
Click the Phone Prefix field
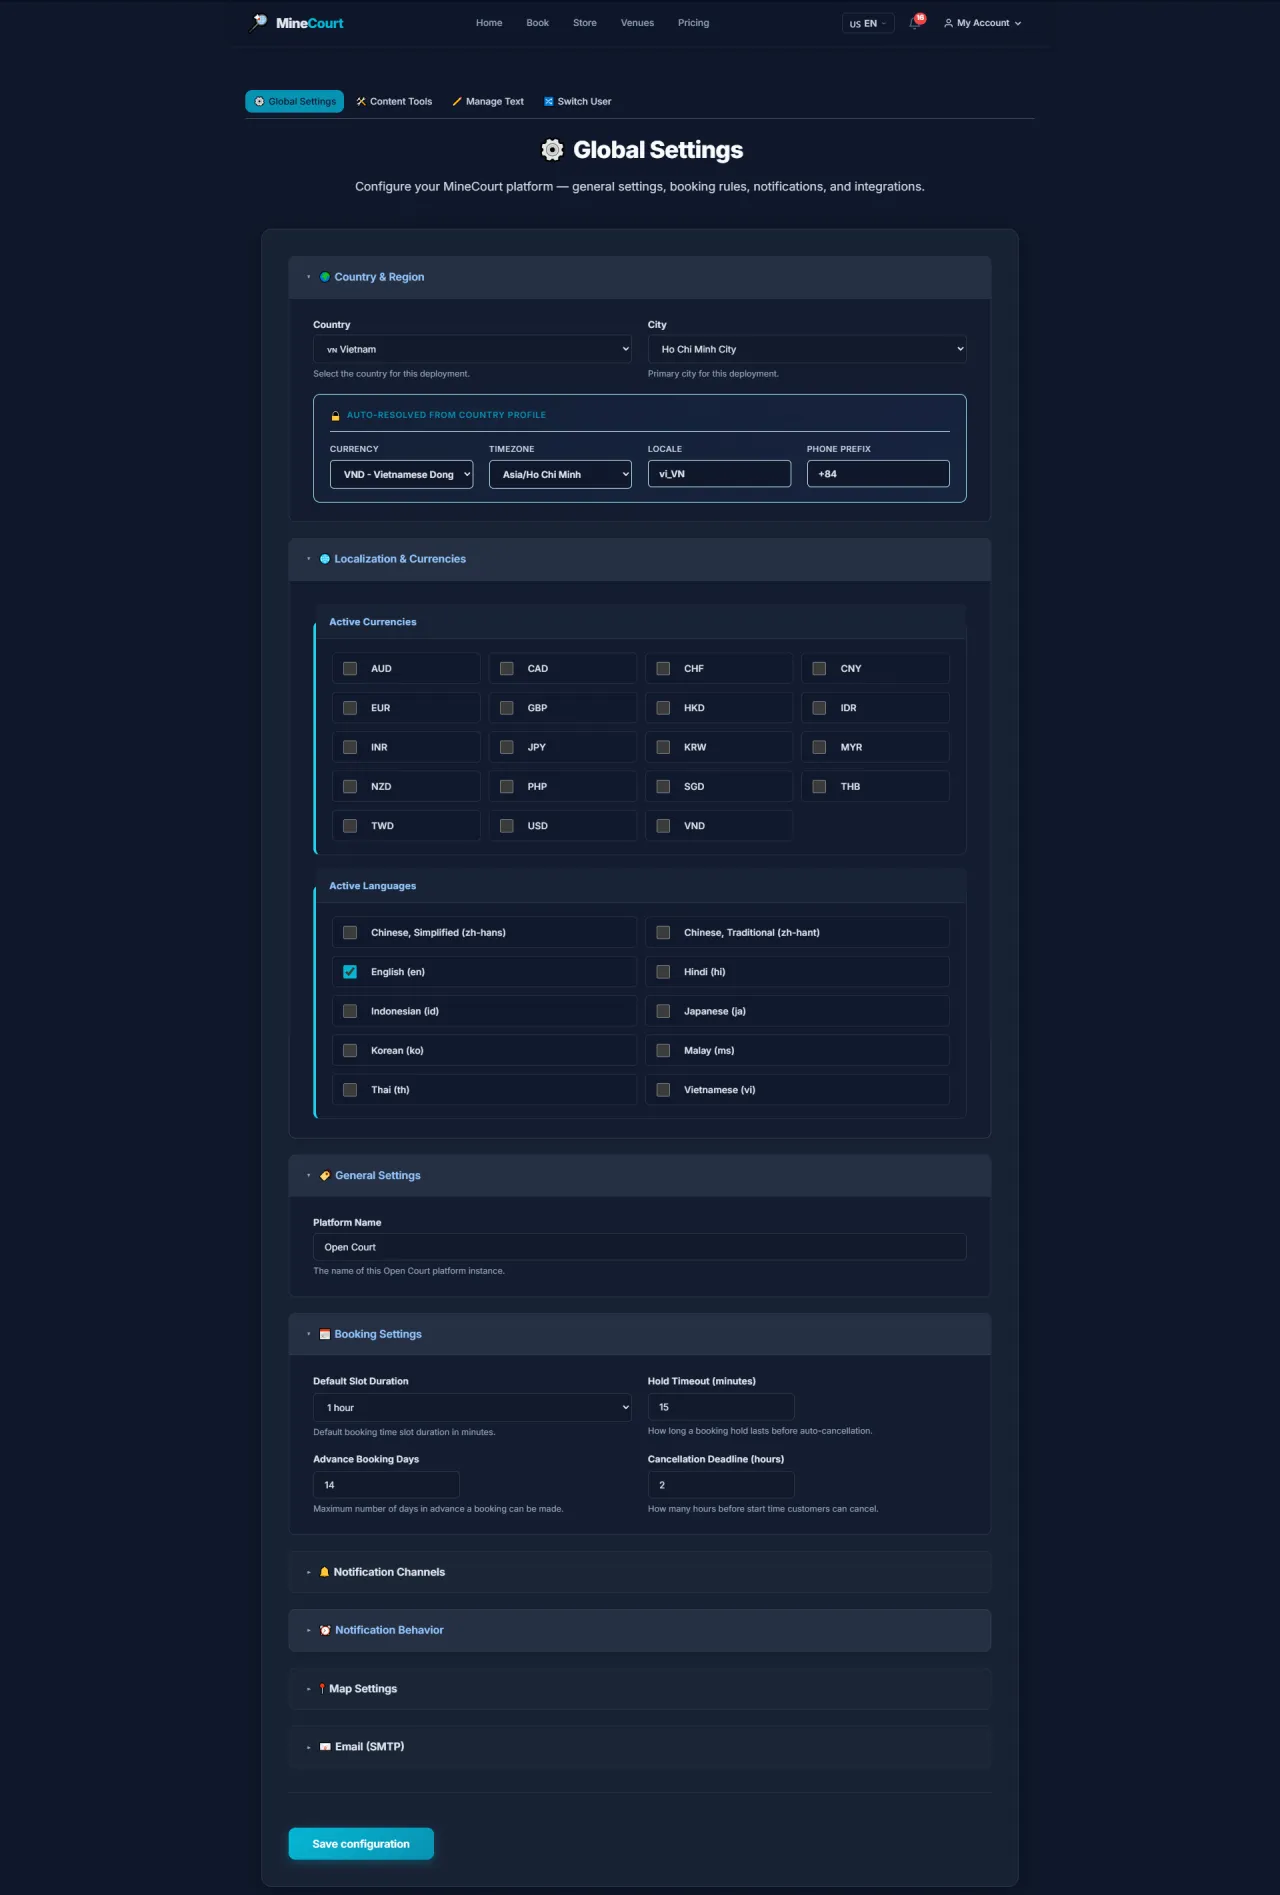click(x=878, y=474)
